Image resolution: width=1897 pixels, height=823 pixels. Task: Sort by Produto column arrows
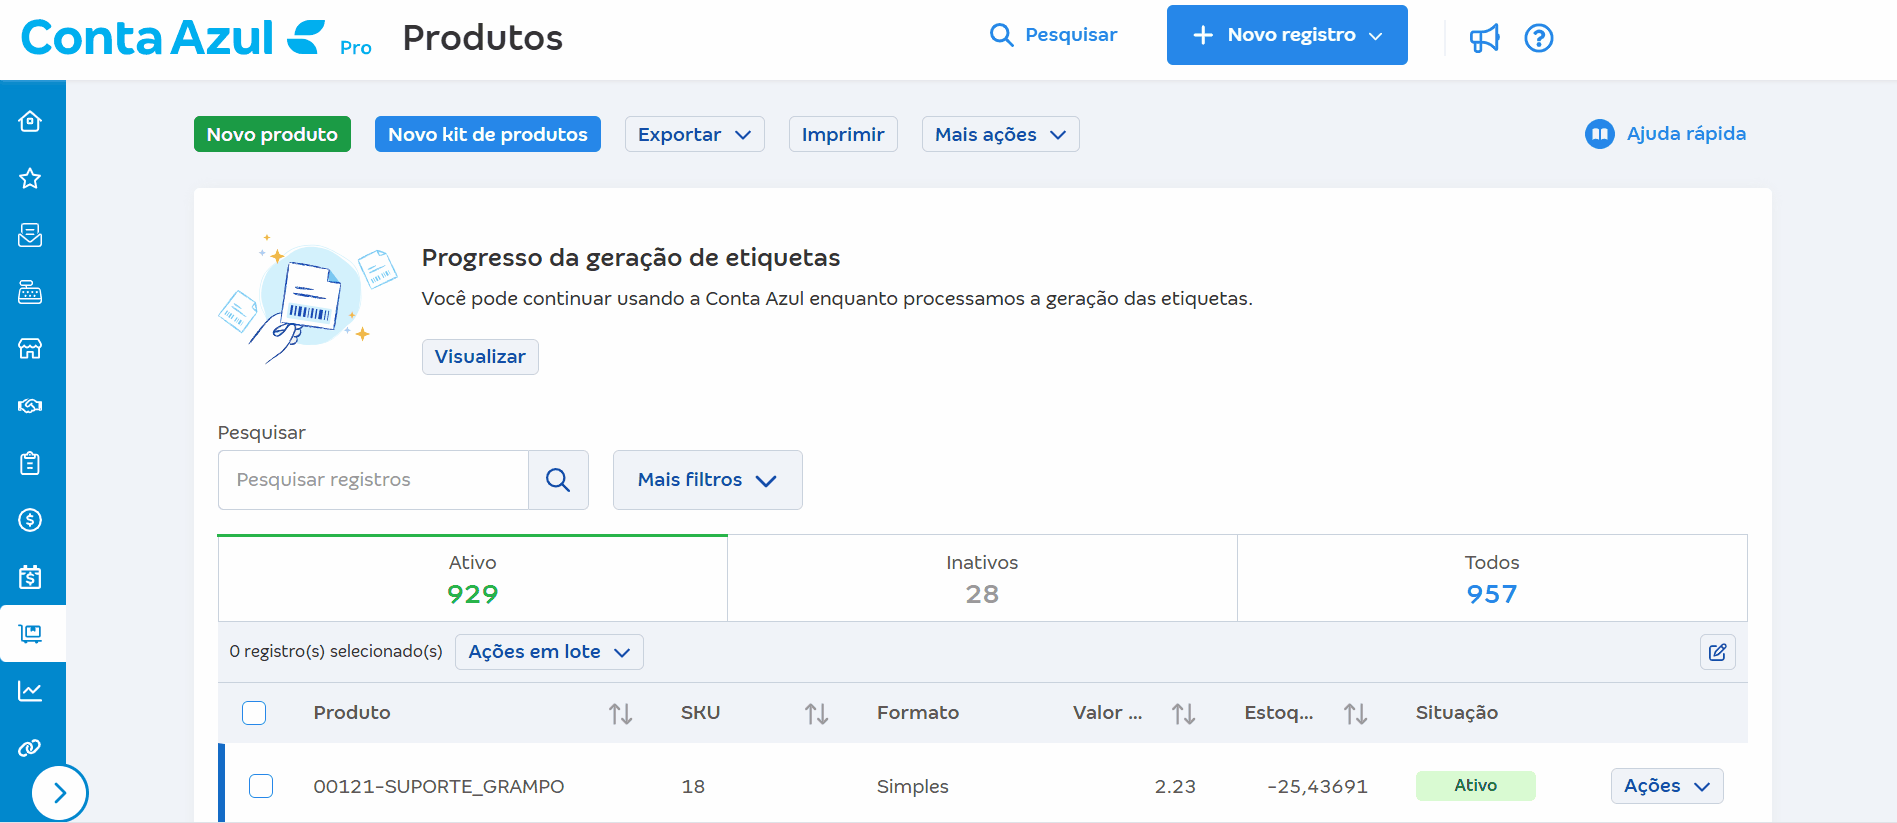pyautogui.click(x=621, y=713)
